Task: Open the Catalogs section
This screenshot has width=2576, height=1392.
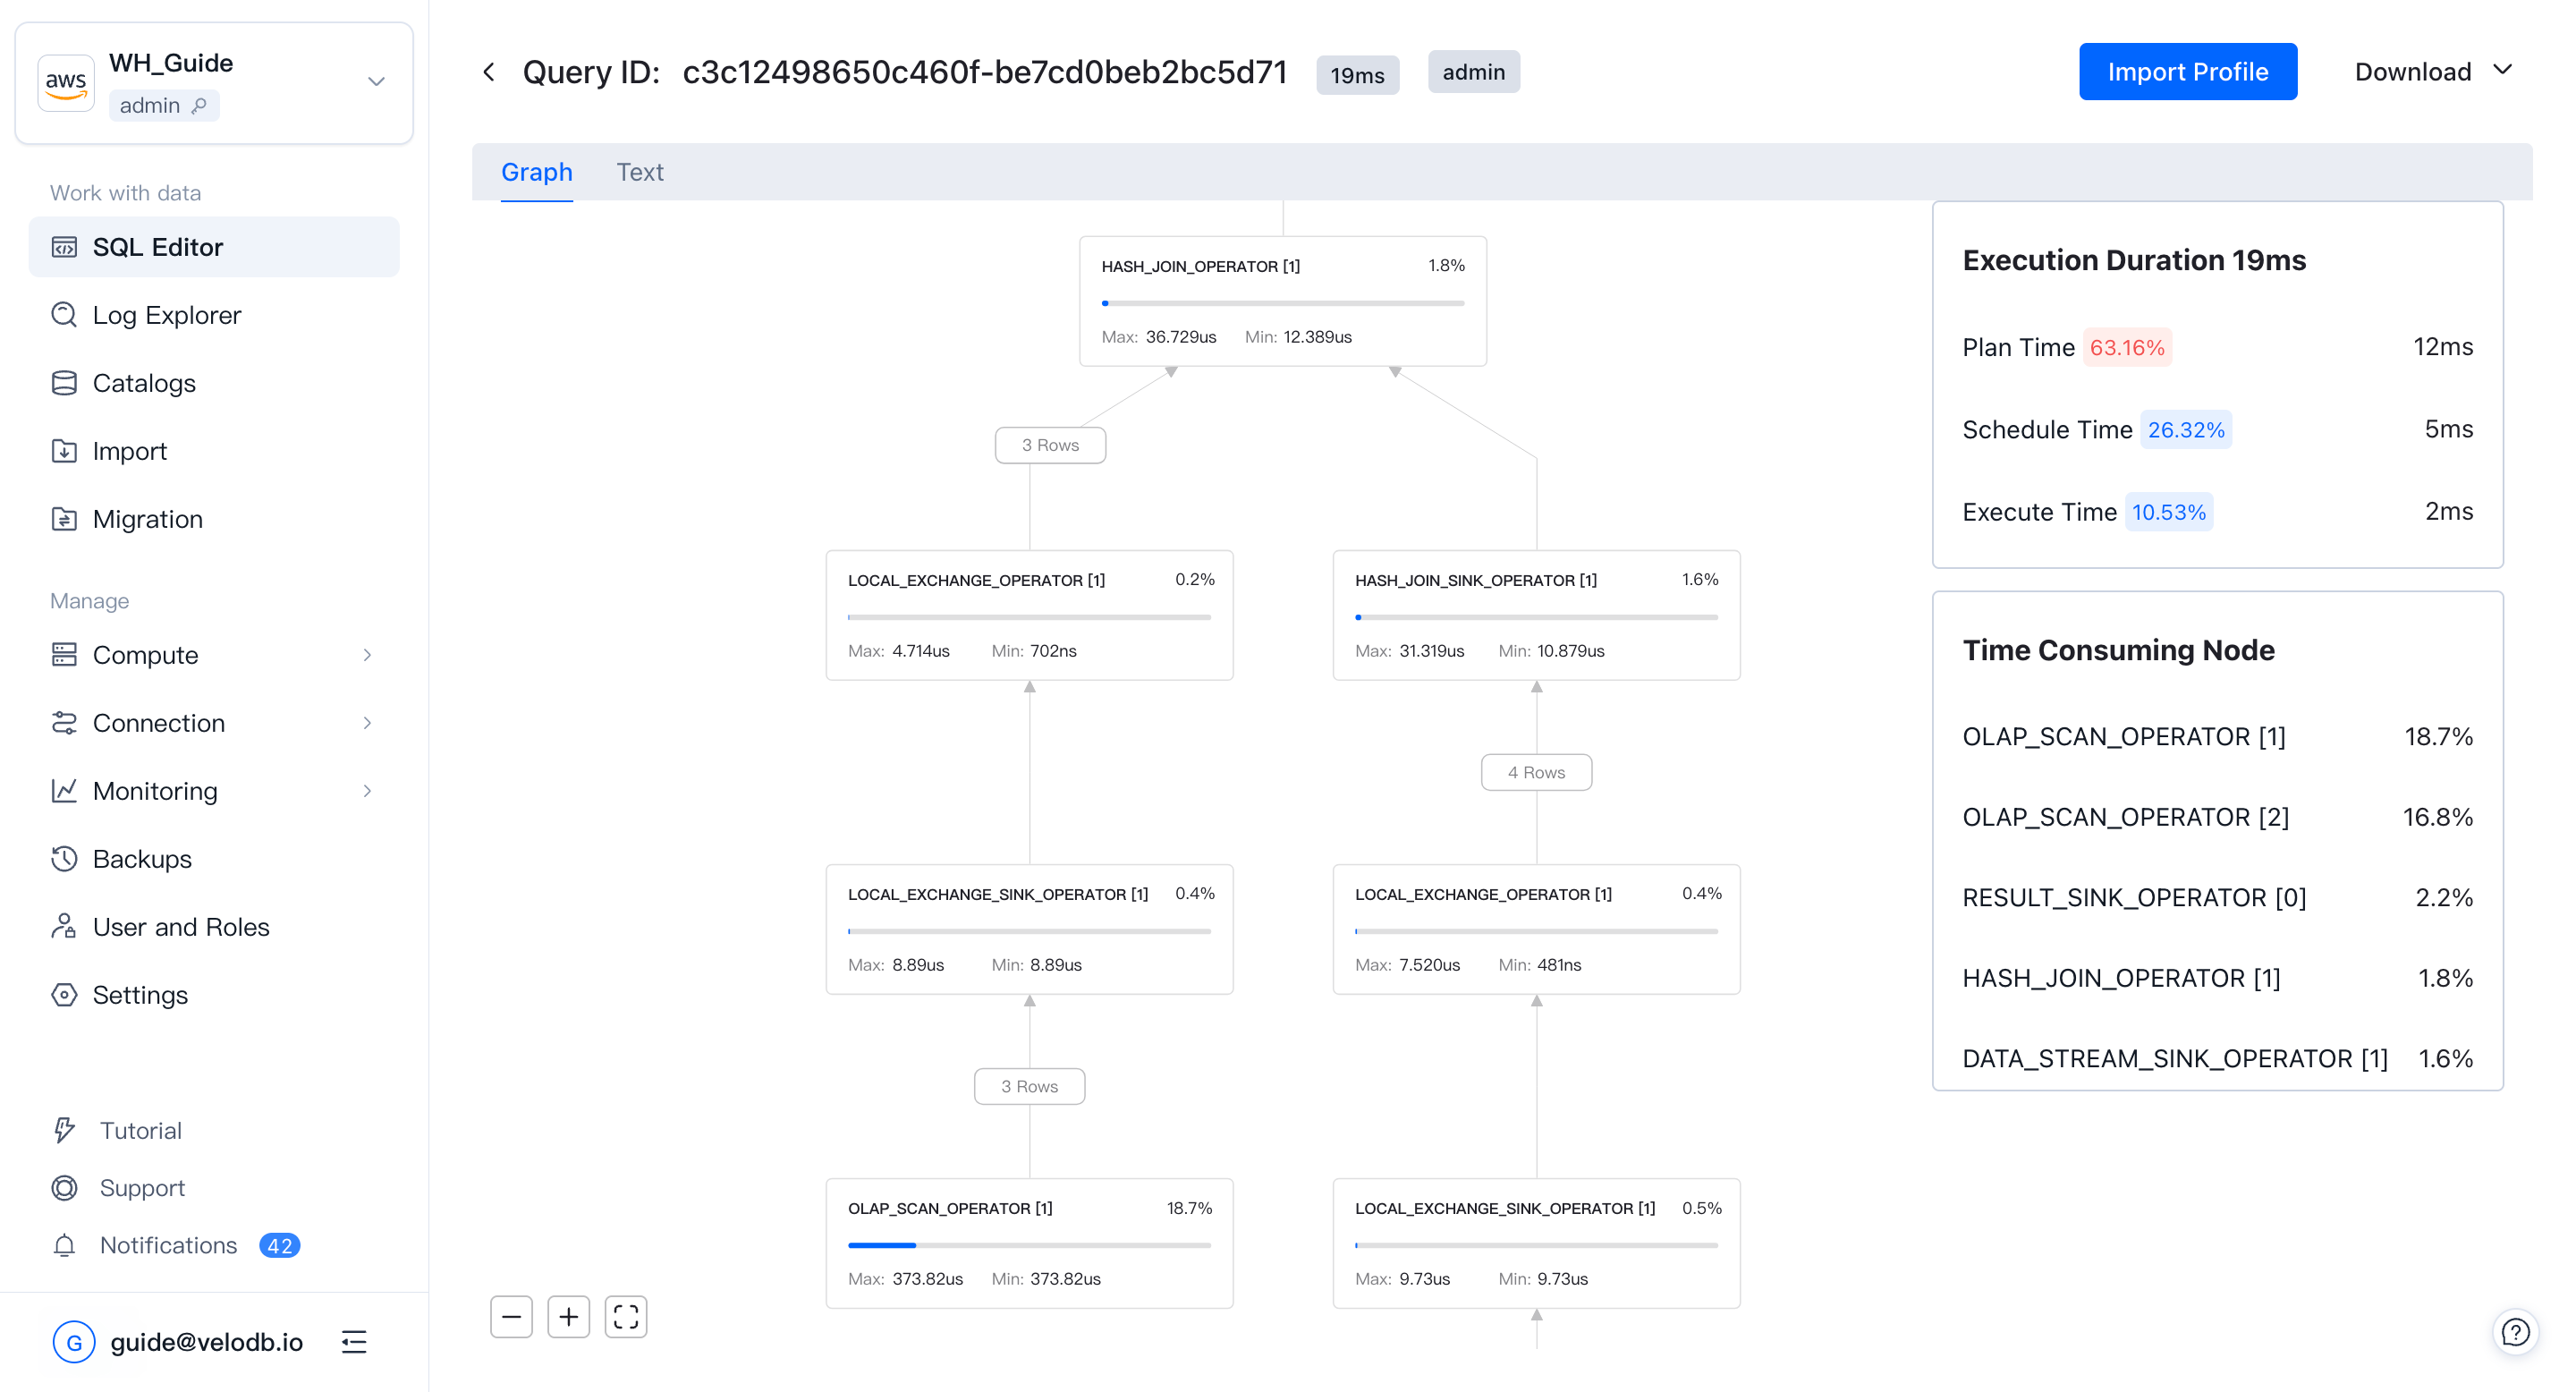Action: coord(144,383)
